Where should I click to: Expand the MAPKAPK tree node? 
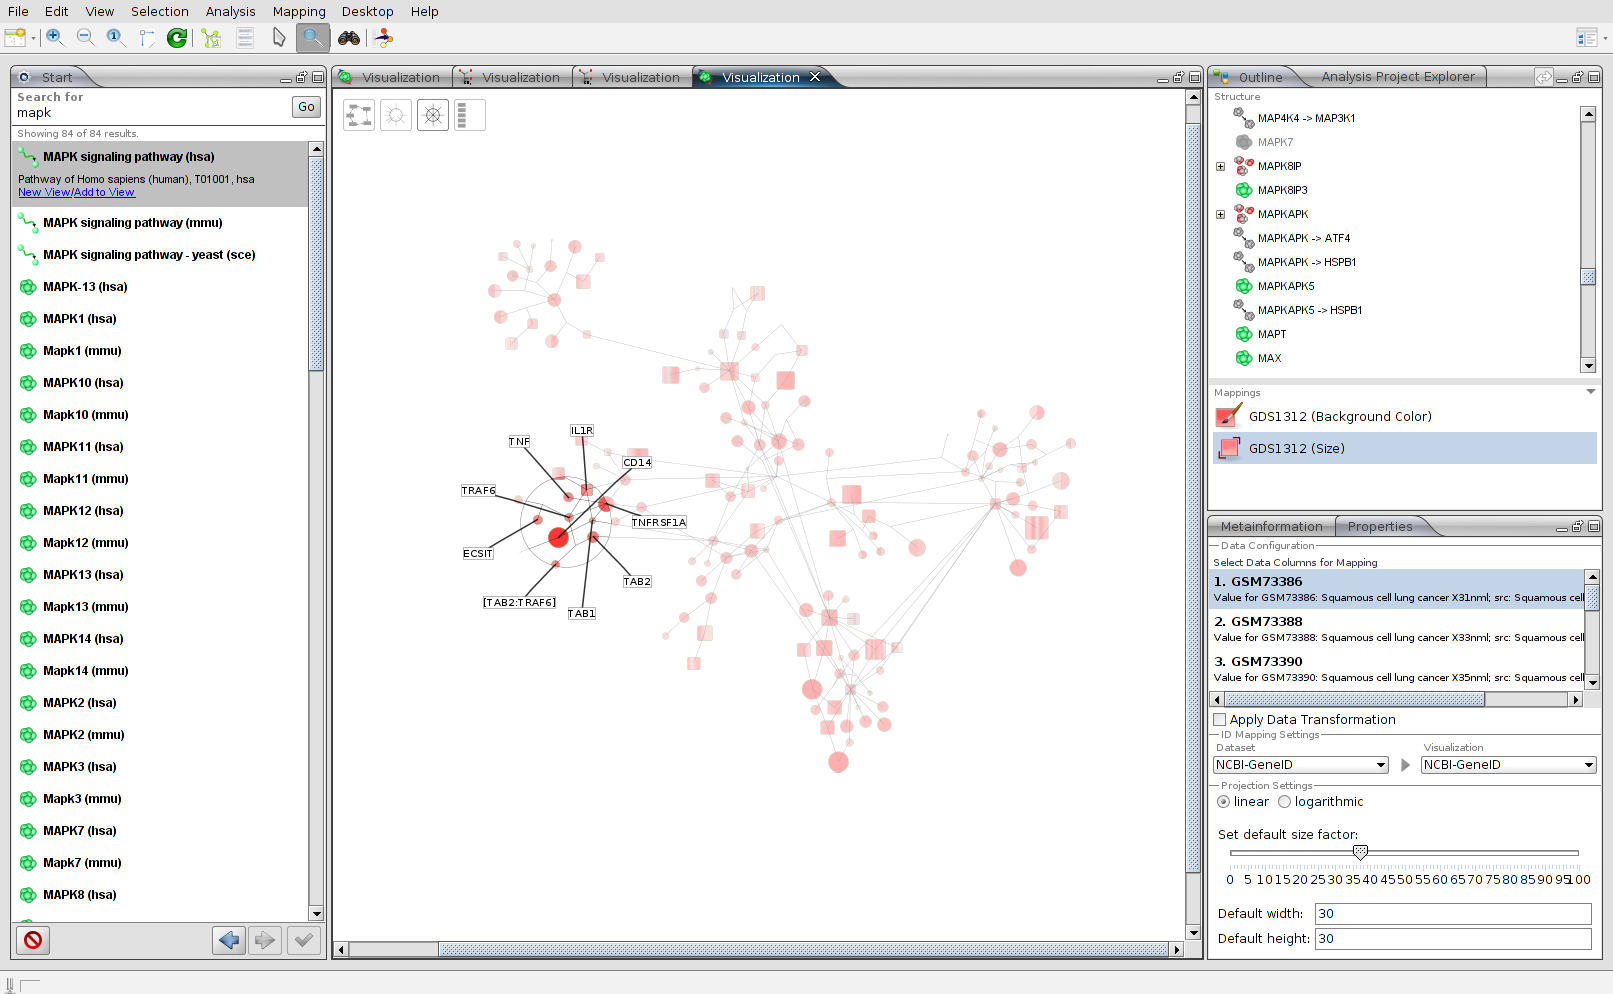point(1220,214)
